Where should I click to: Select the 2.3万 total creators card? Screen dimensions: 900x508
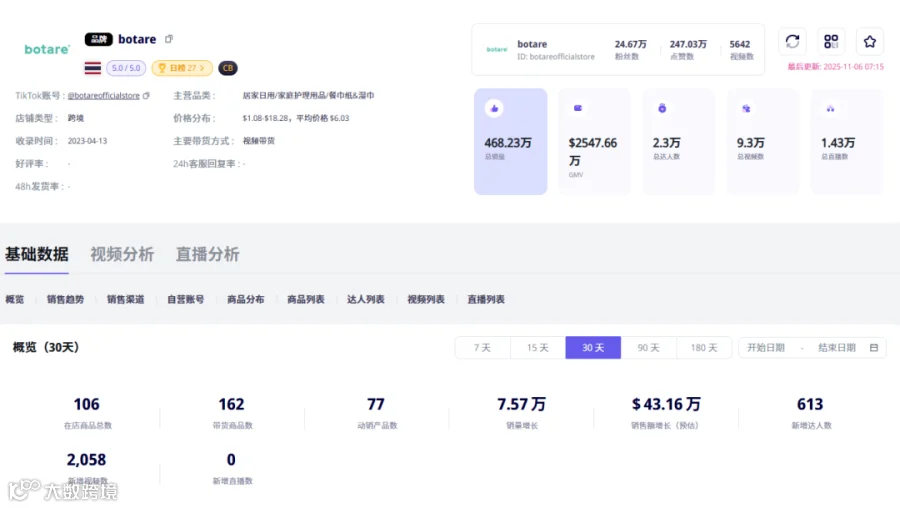(678, 141)
